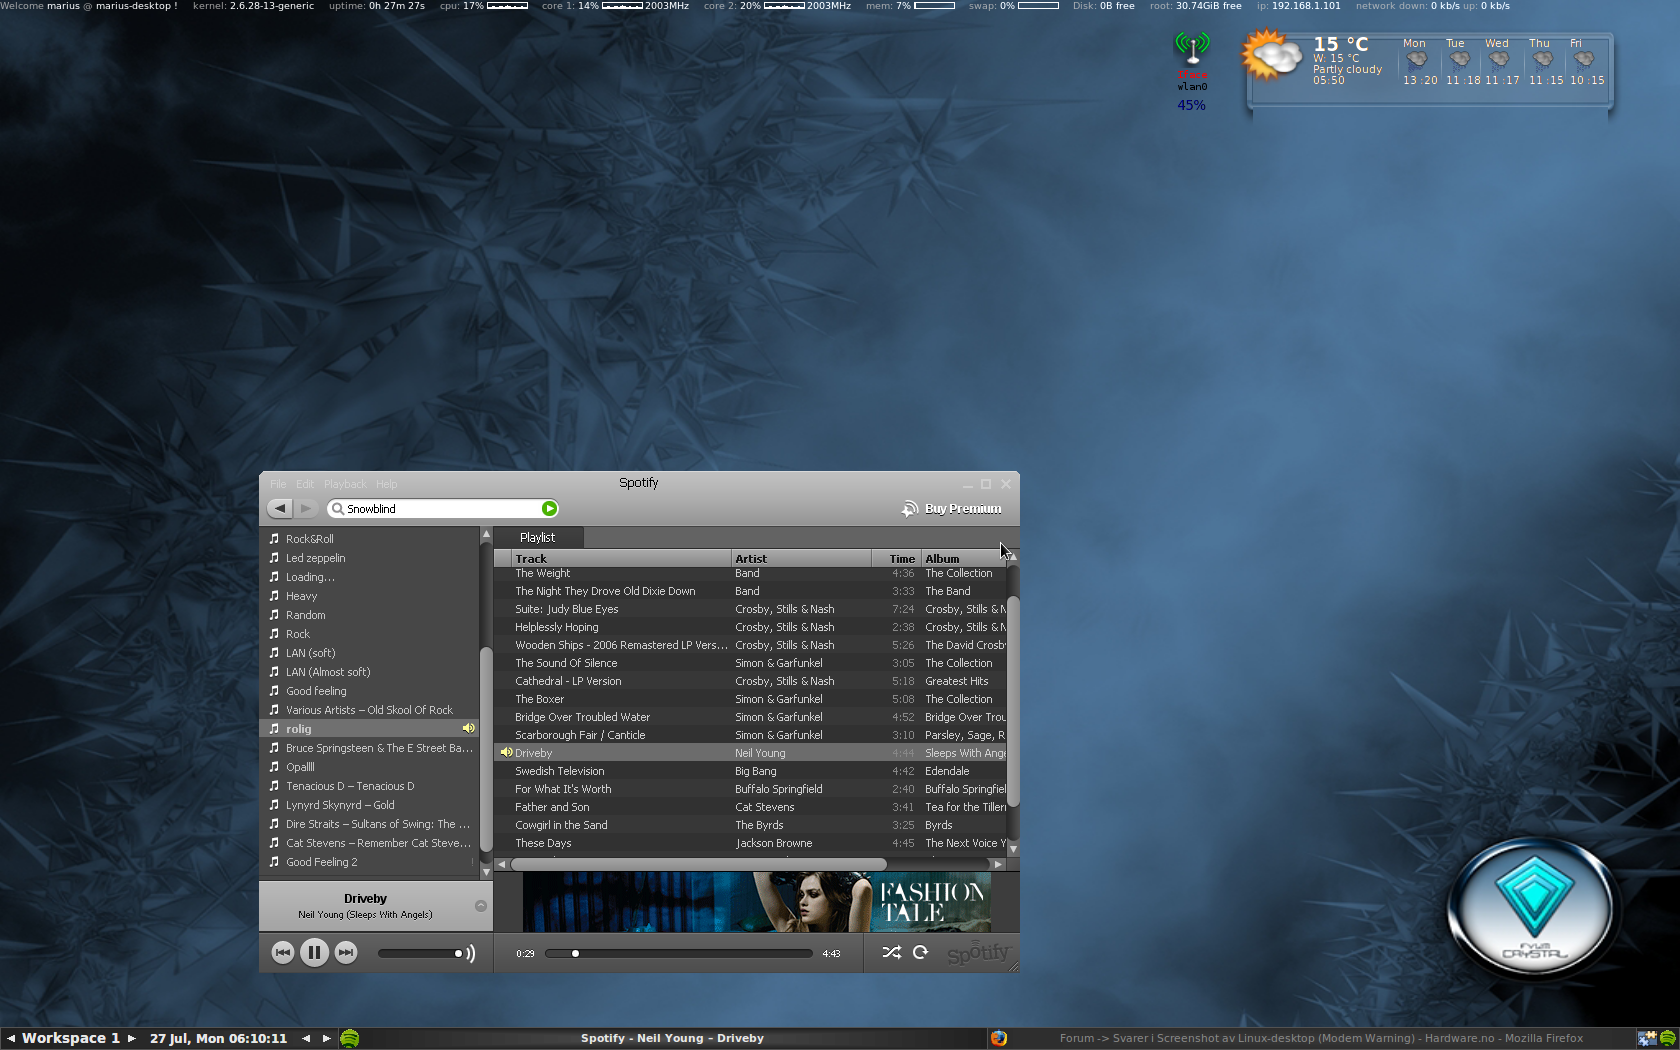Skip to next track button
The width and height of the screenshot is (1680, 1050).
coord(346,953)
